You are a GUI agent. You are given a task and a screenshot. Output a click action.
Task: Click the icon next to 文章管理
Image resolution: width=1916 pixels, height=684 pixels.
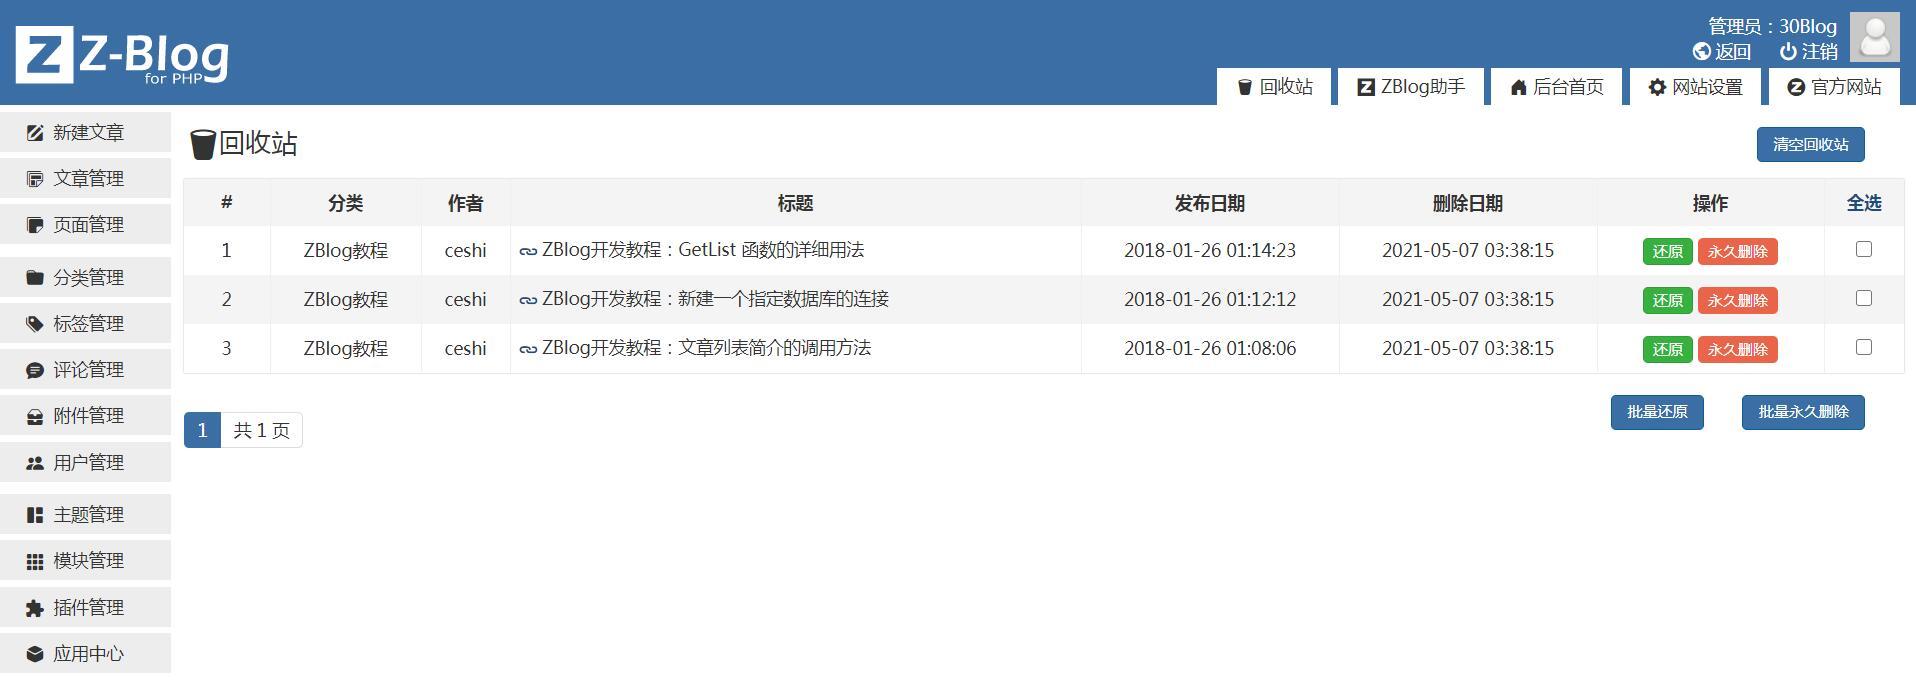pos(35,179)
